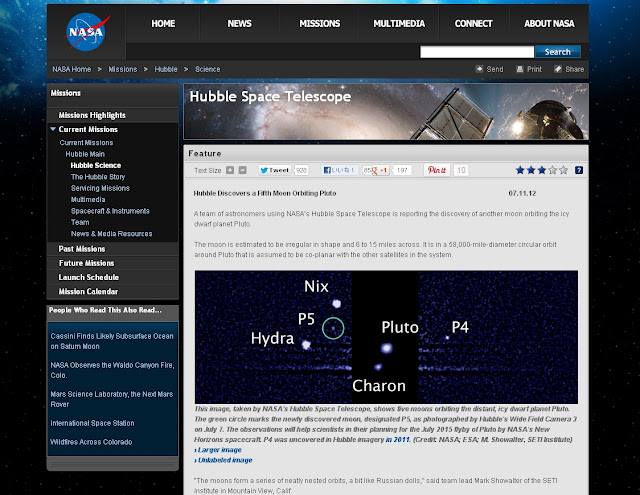Decrease text size with minus icon
640x495 pixels.
[242, 170]
